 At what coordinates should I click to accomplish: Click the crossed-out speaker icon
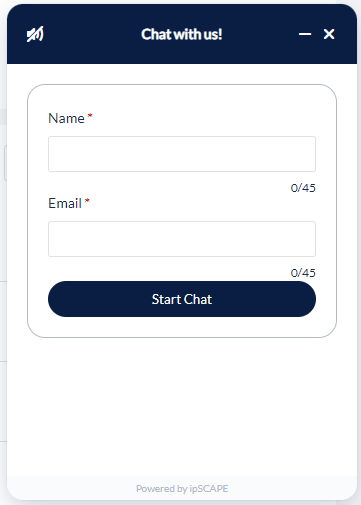click(35, 34)
